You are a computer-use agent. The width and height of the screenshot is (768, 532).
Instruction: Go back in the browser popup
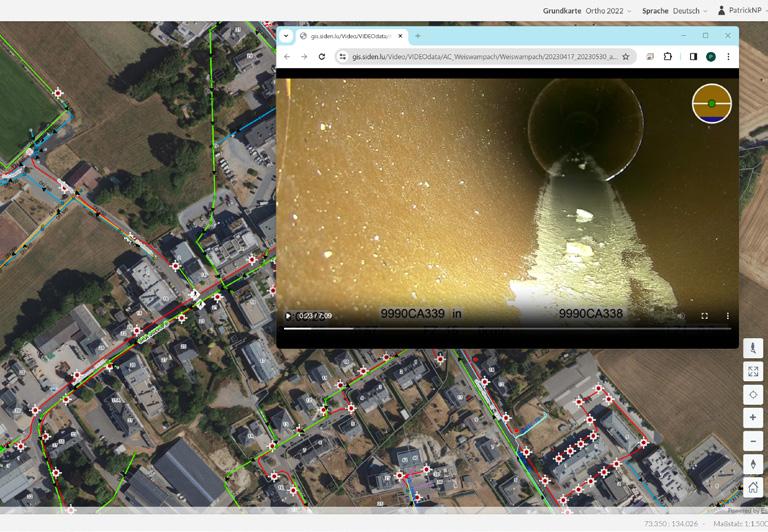tap(287, 57)
